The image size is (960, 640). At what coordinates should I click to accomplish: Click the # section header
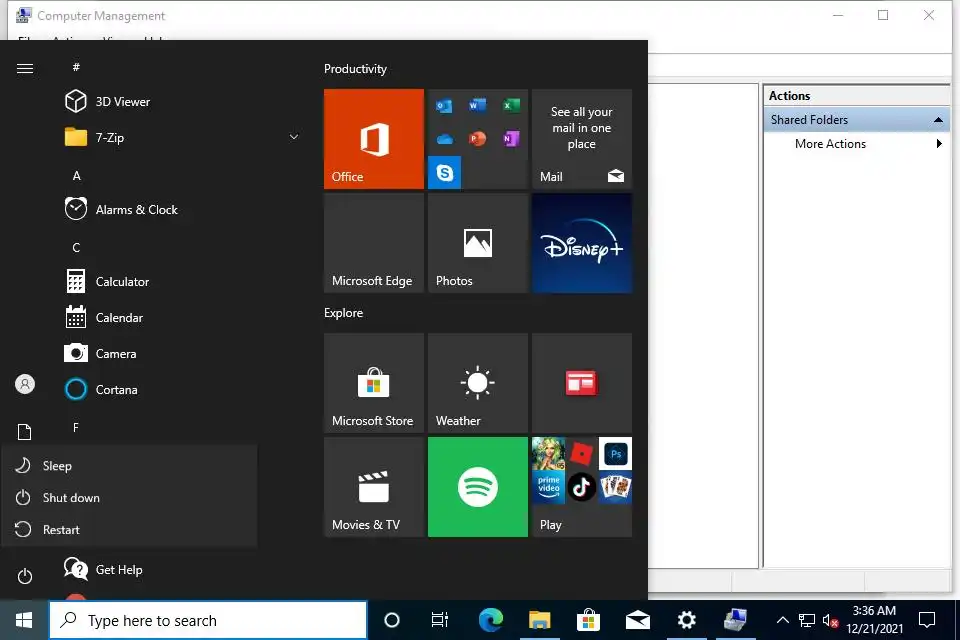tap(77, 67)
